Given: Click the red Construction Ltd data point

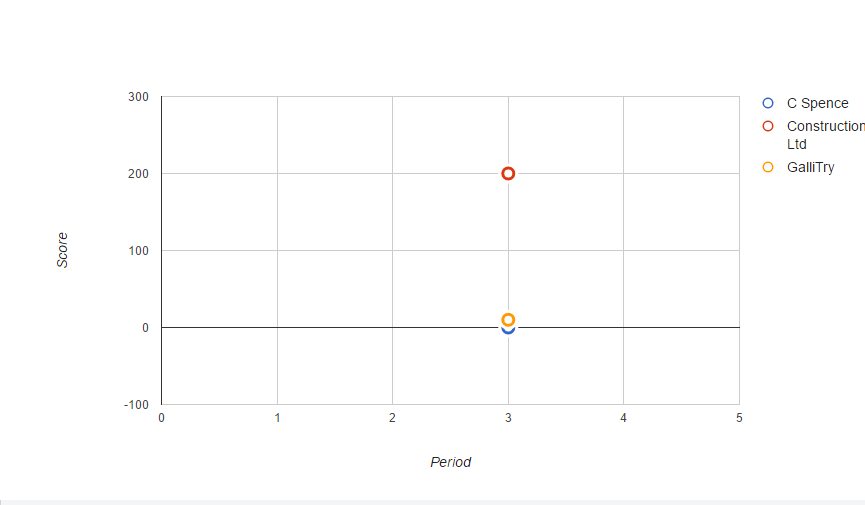Looking at the screenshot, I should 508,174.
